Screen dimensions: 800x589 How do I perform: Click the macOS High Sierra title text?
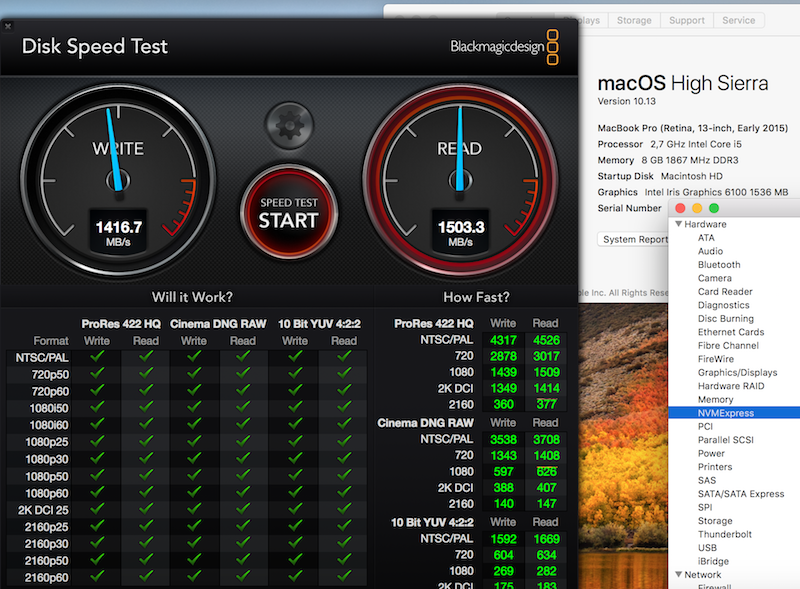coord(683,83)
